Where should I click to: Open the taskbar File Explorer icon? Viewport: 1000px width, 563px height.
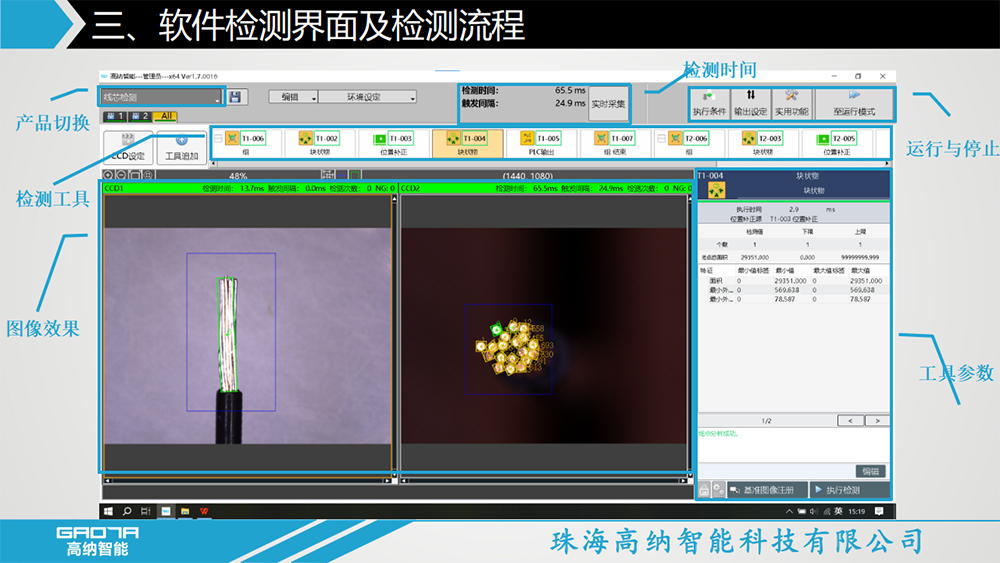pyautogui.click(x=185, y=511)
